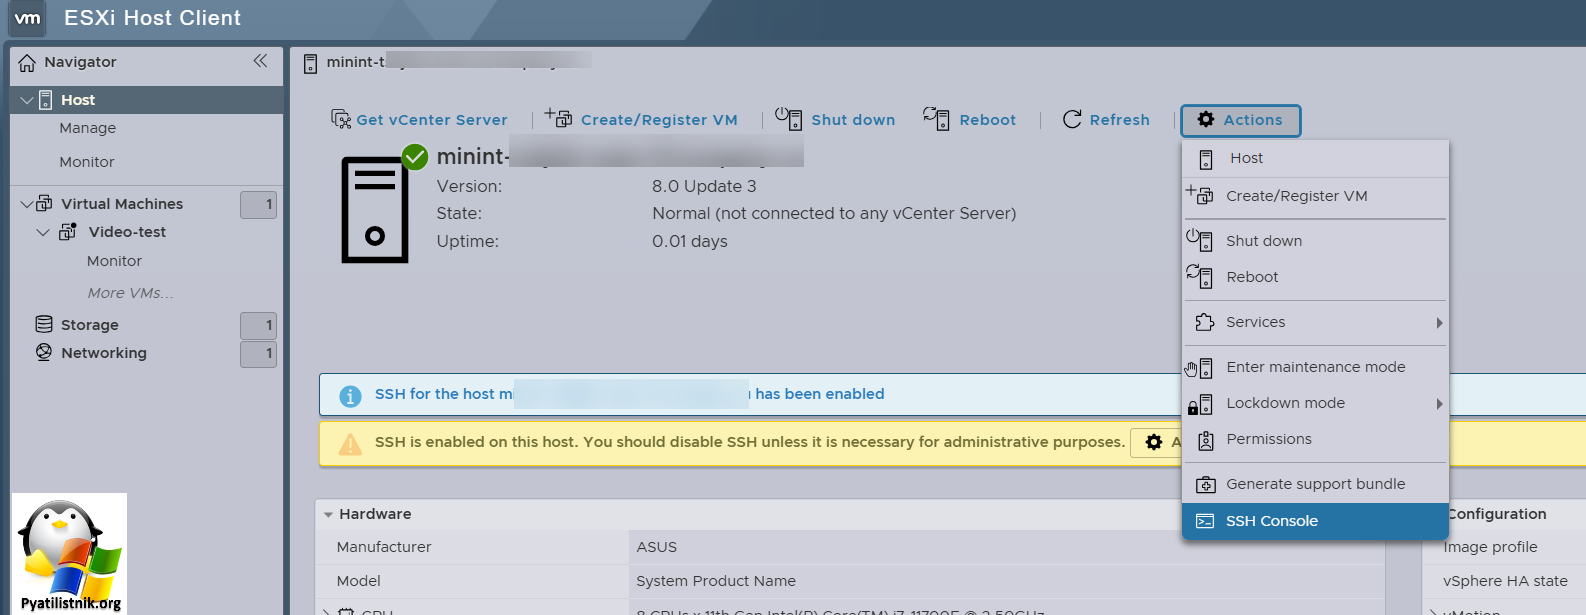Open SSH Console from Actions menu

[x=1315, y=521]
